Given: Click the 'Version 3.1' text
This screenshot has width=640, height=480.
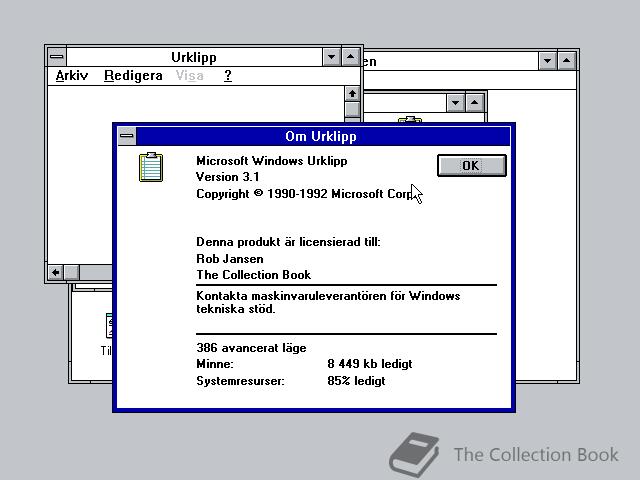Looking at the screenshot, I should point(227,177).
